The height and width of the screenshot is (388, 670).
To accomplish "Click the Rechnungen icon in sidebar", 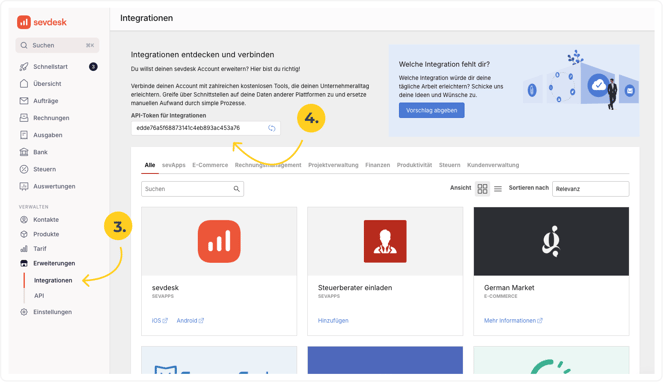I will [x=24, y=118].
